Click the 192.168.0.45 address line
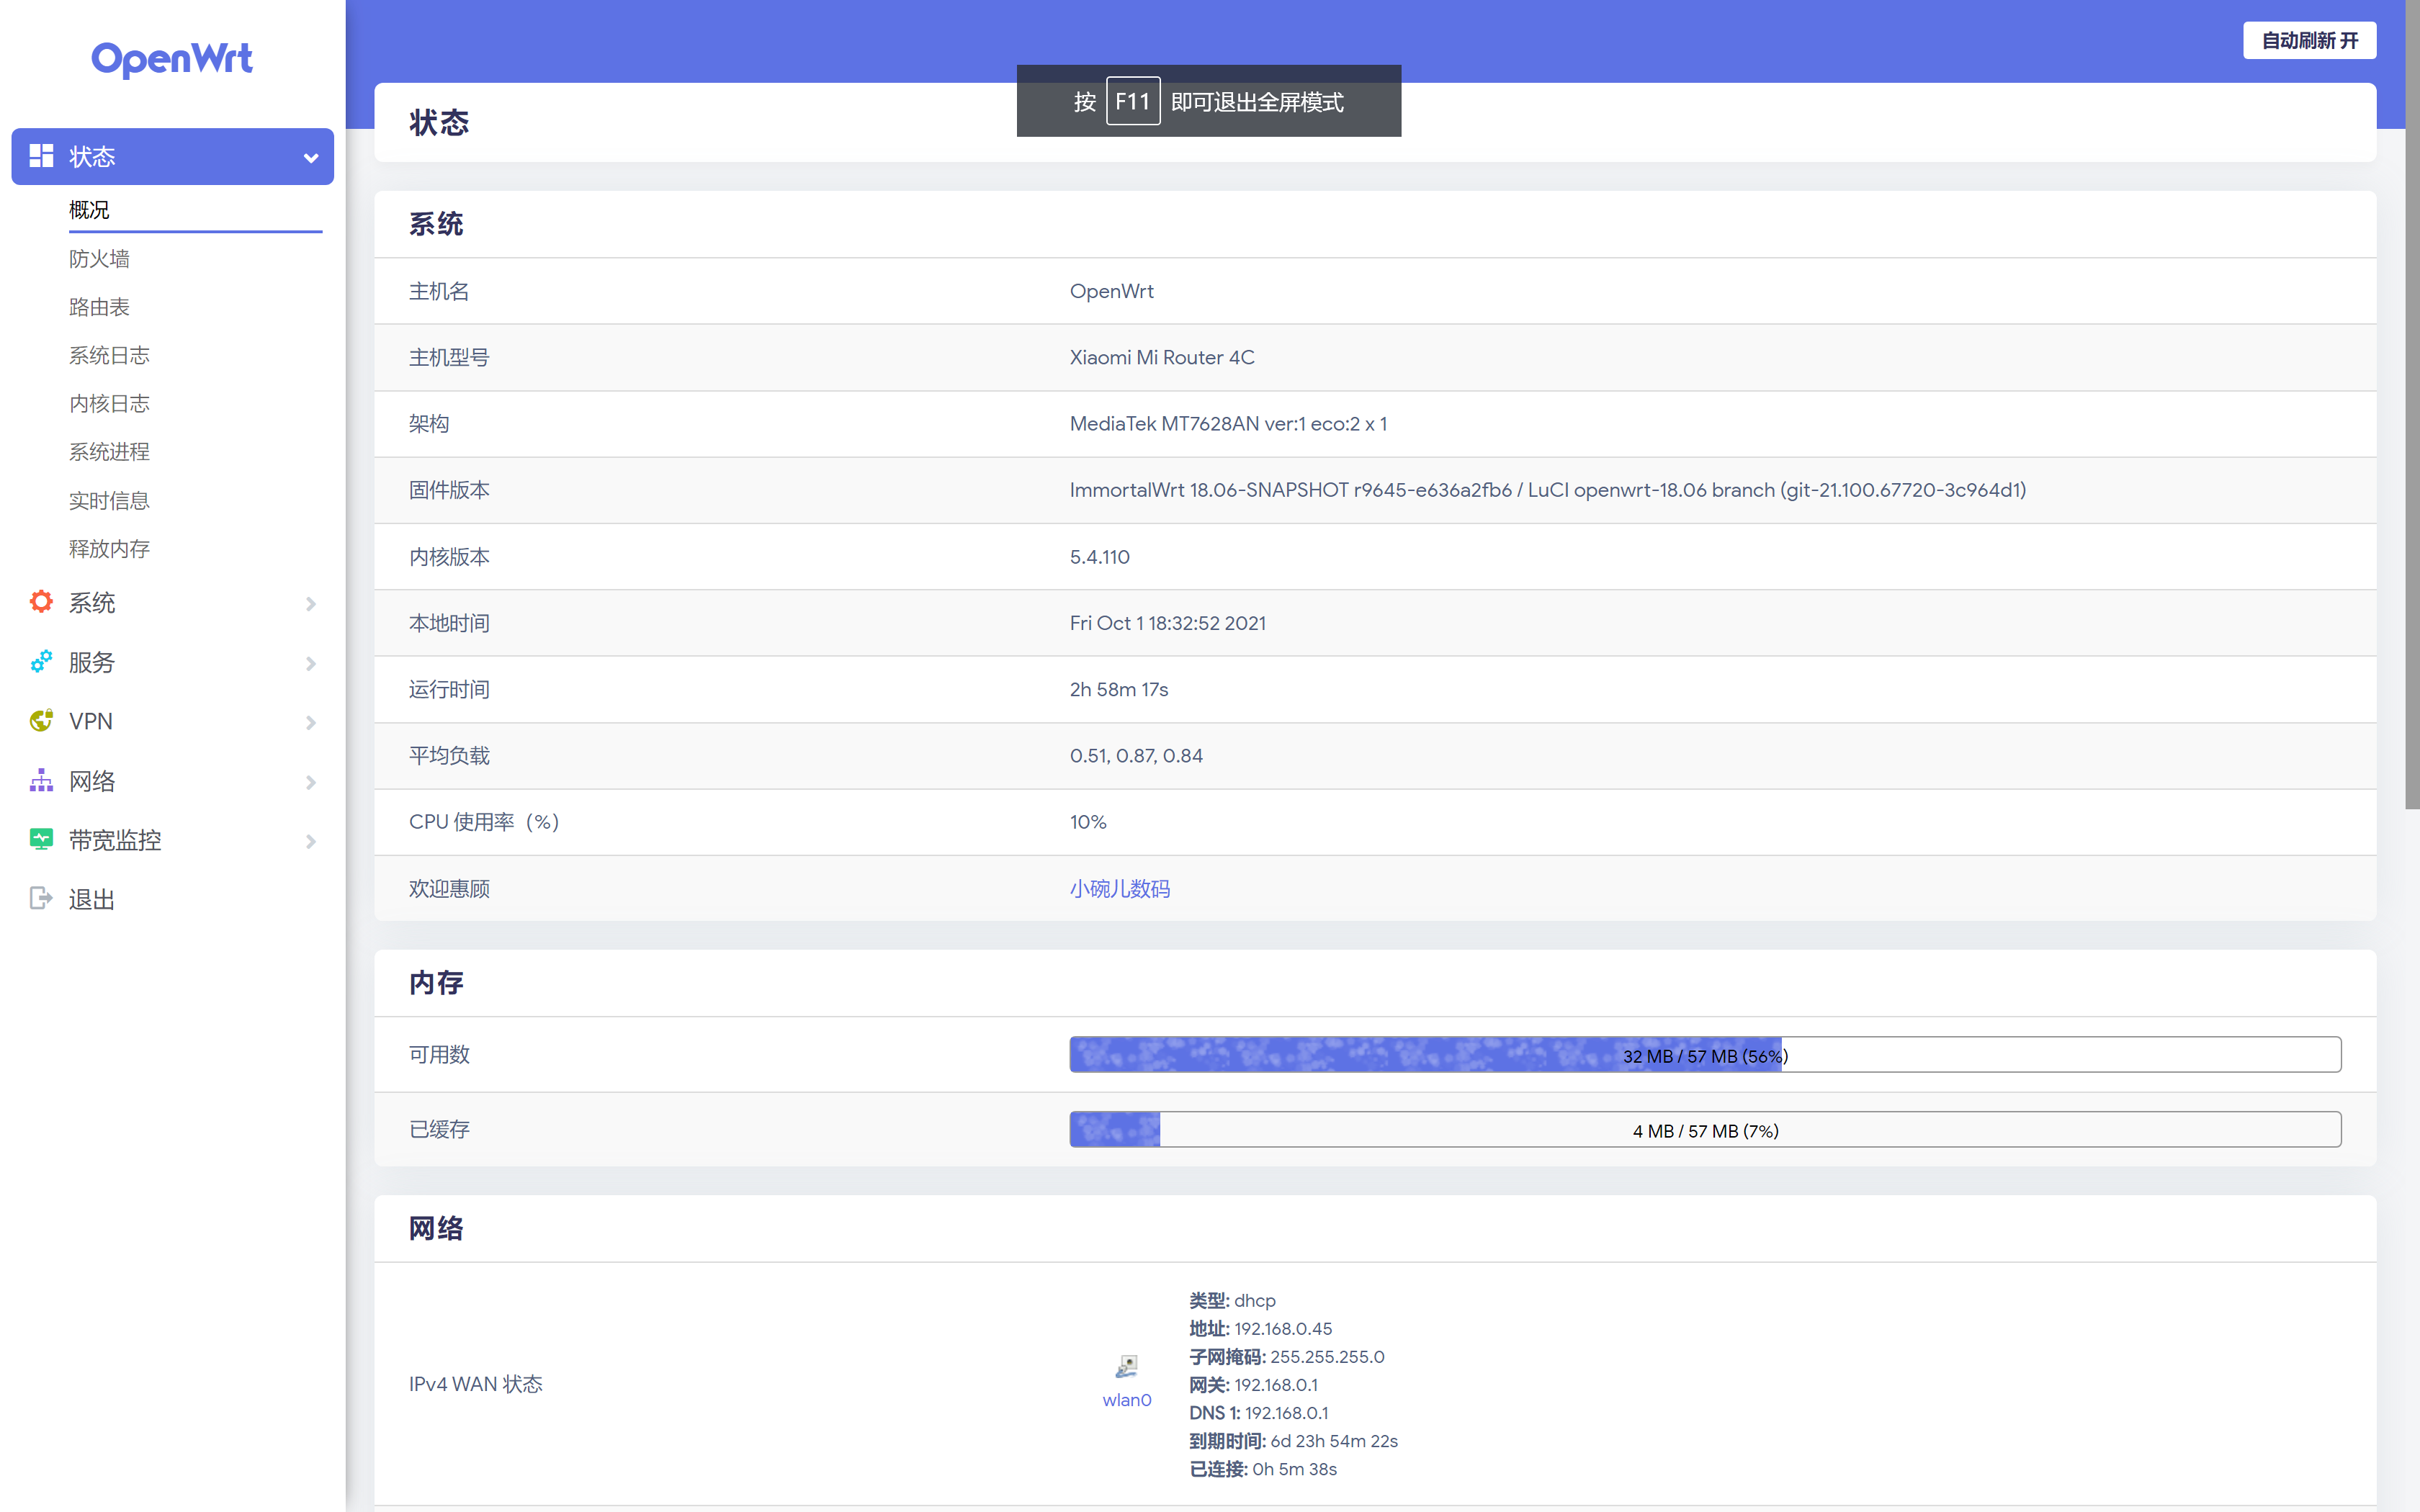The image size is (2420, 1512). [x=1260, y=1328]
